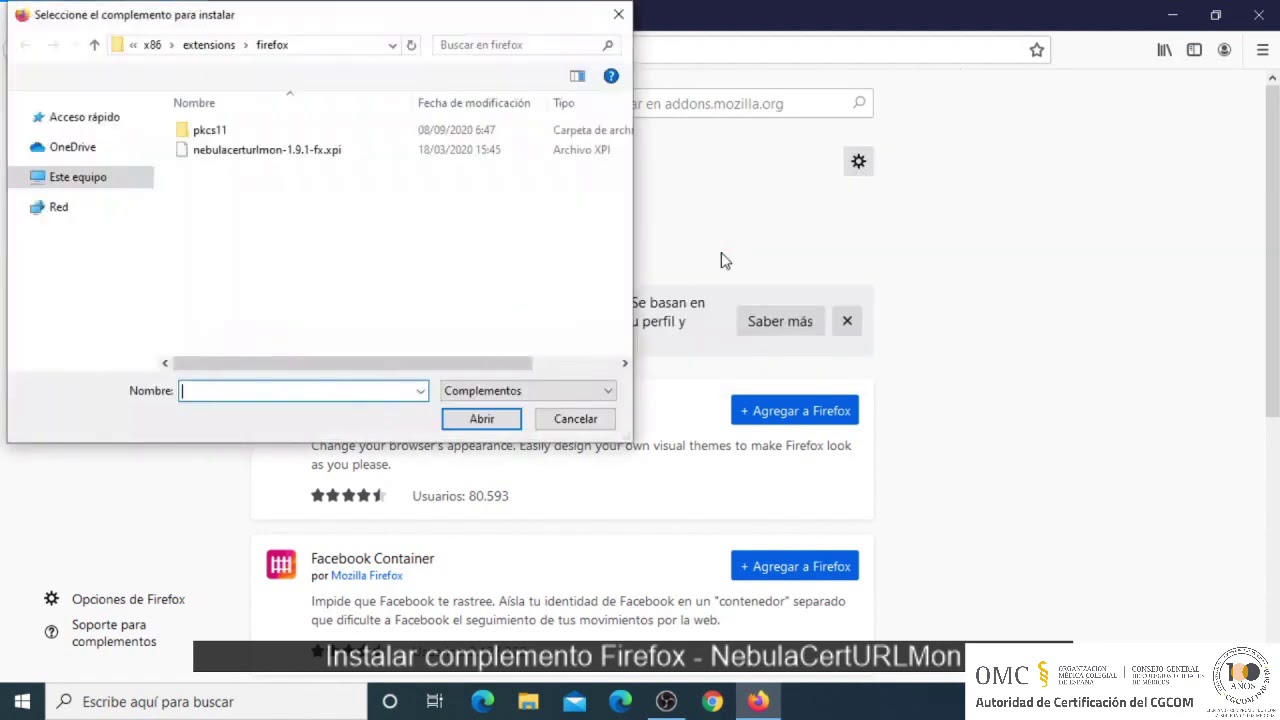Expand the Nombre filename dropdown arrow
This screenshot has height=720, width=1280.
click(x=421, y=391)
